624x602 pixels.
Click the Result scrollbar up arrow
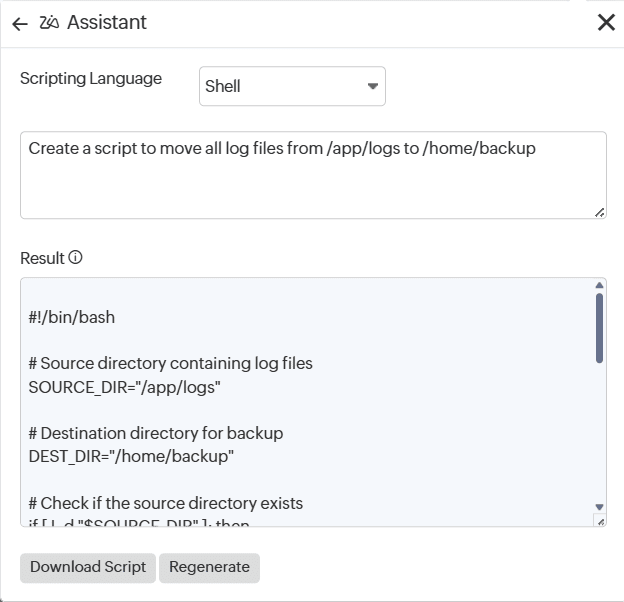click(599, 286)
